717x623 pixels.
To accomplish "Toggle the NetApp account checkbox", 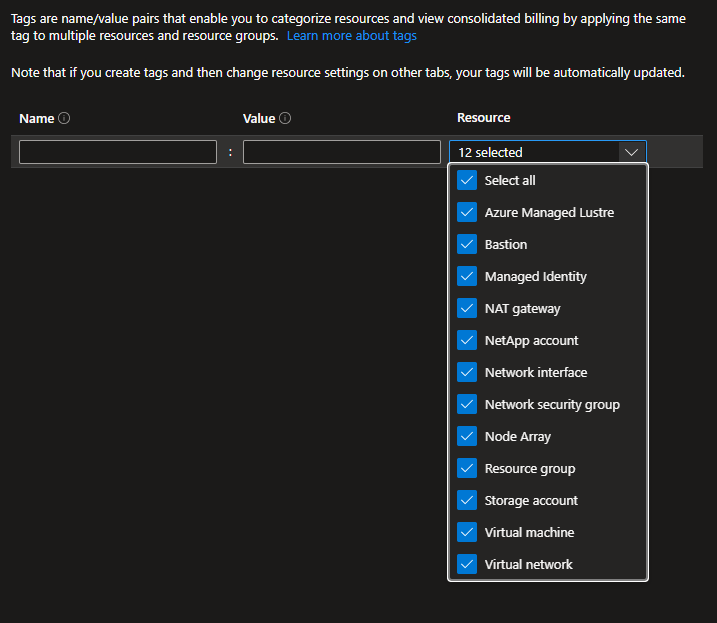I will click(x=467, y=340).
